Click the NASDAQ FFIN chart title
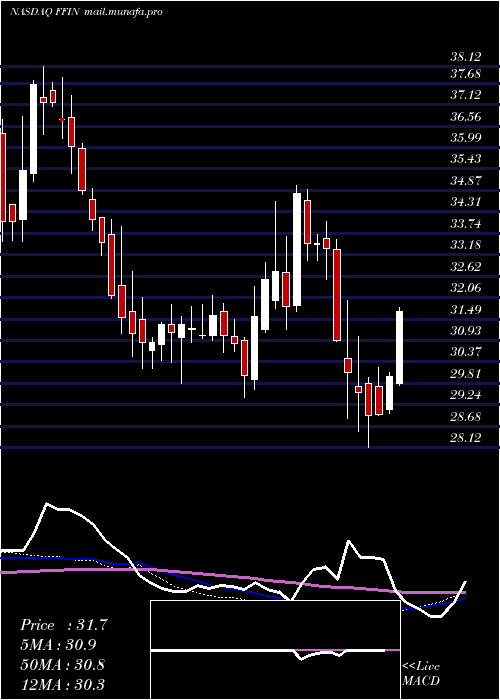 click(44, 12)
